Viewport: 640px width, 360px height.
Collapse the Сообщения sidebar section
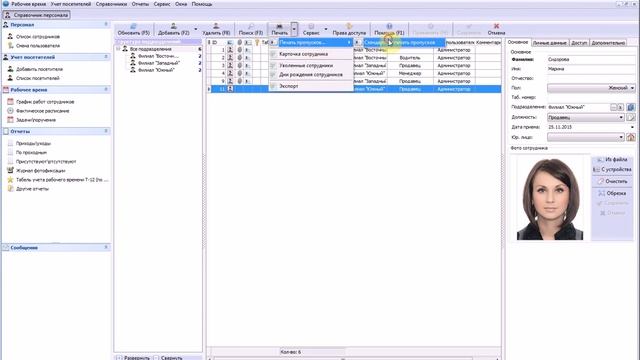click(106, 247)
